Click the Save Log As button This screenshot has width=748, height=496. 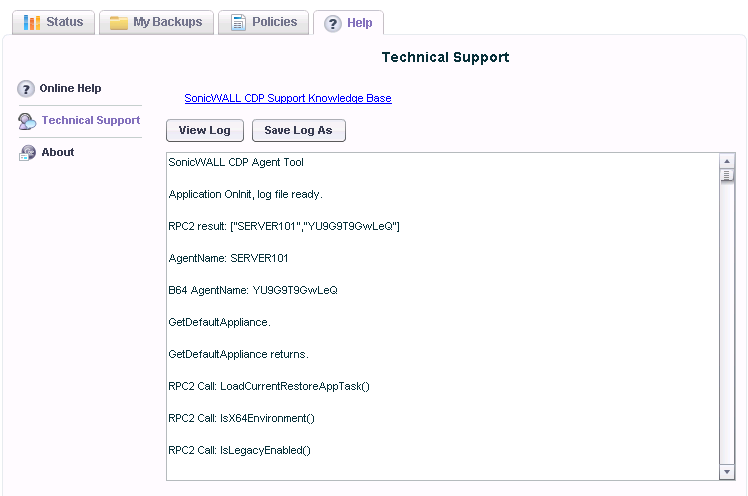coord(299,130)
